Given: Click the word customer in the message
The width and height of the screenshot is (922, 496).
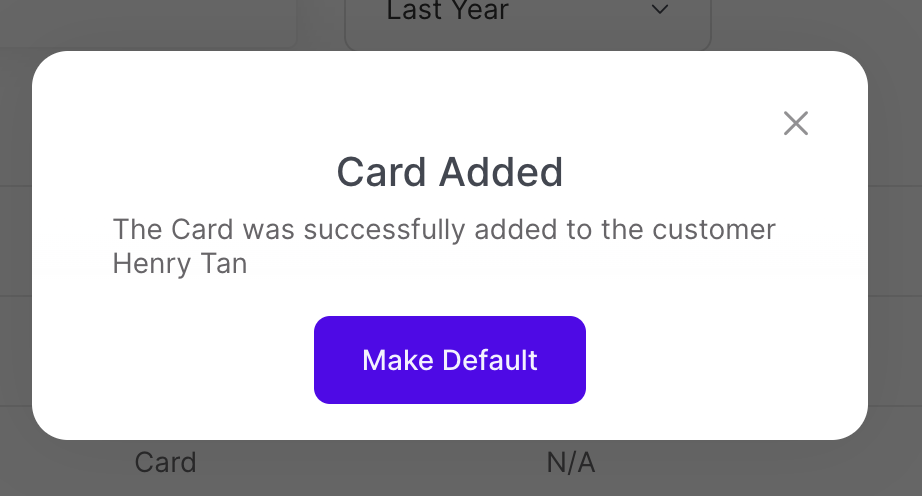Looking at the screenshot, I should coord(714,229).
